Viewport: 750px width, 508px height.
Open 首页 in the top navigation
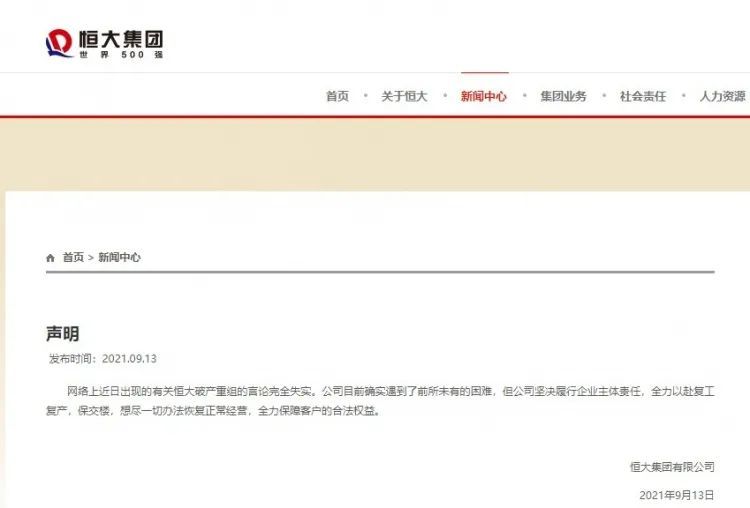[x=337, y=96]
